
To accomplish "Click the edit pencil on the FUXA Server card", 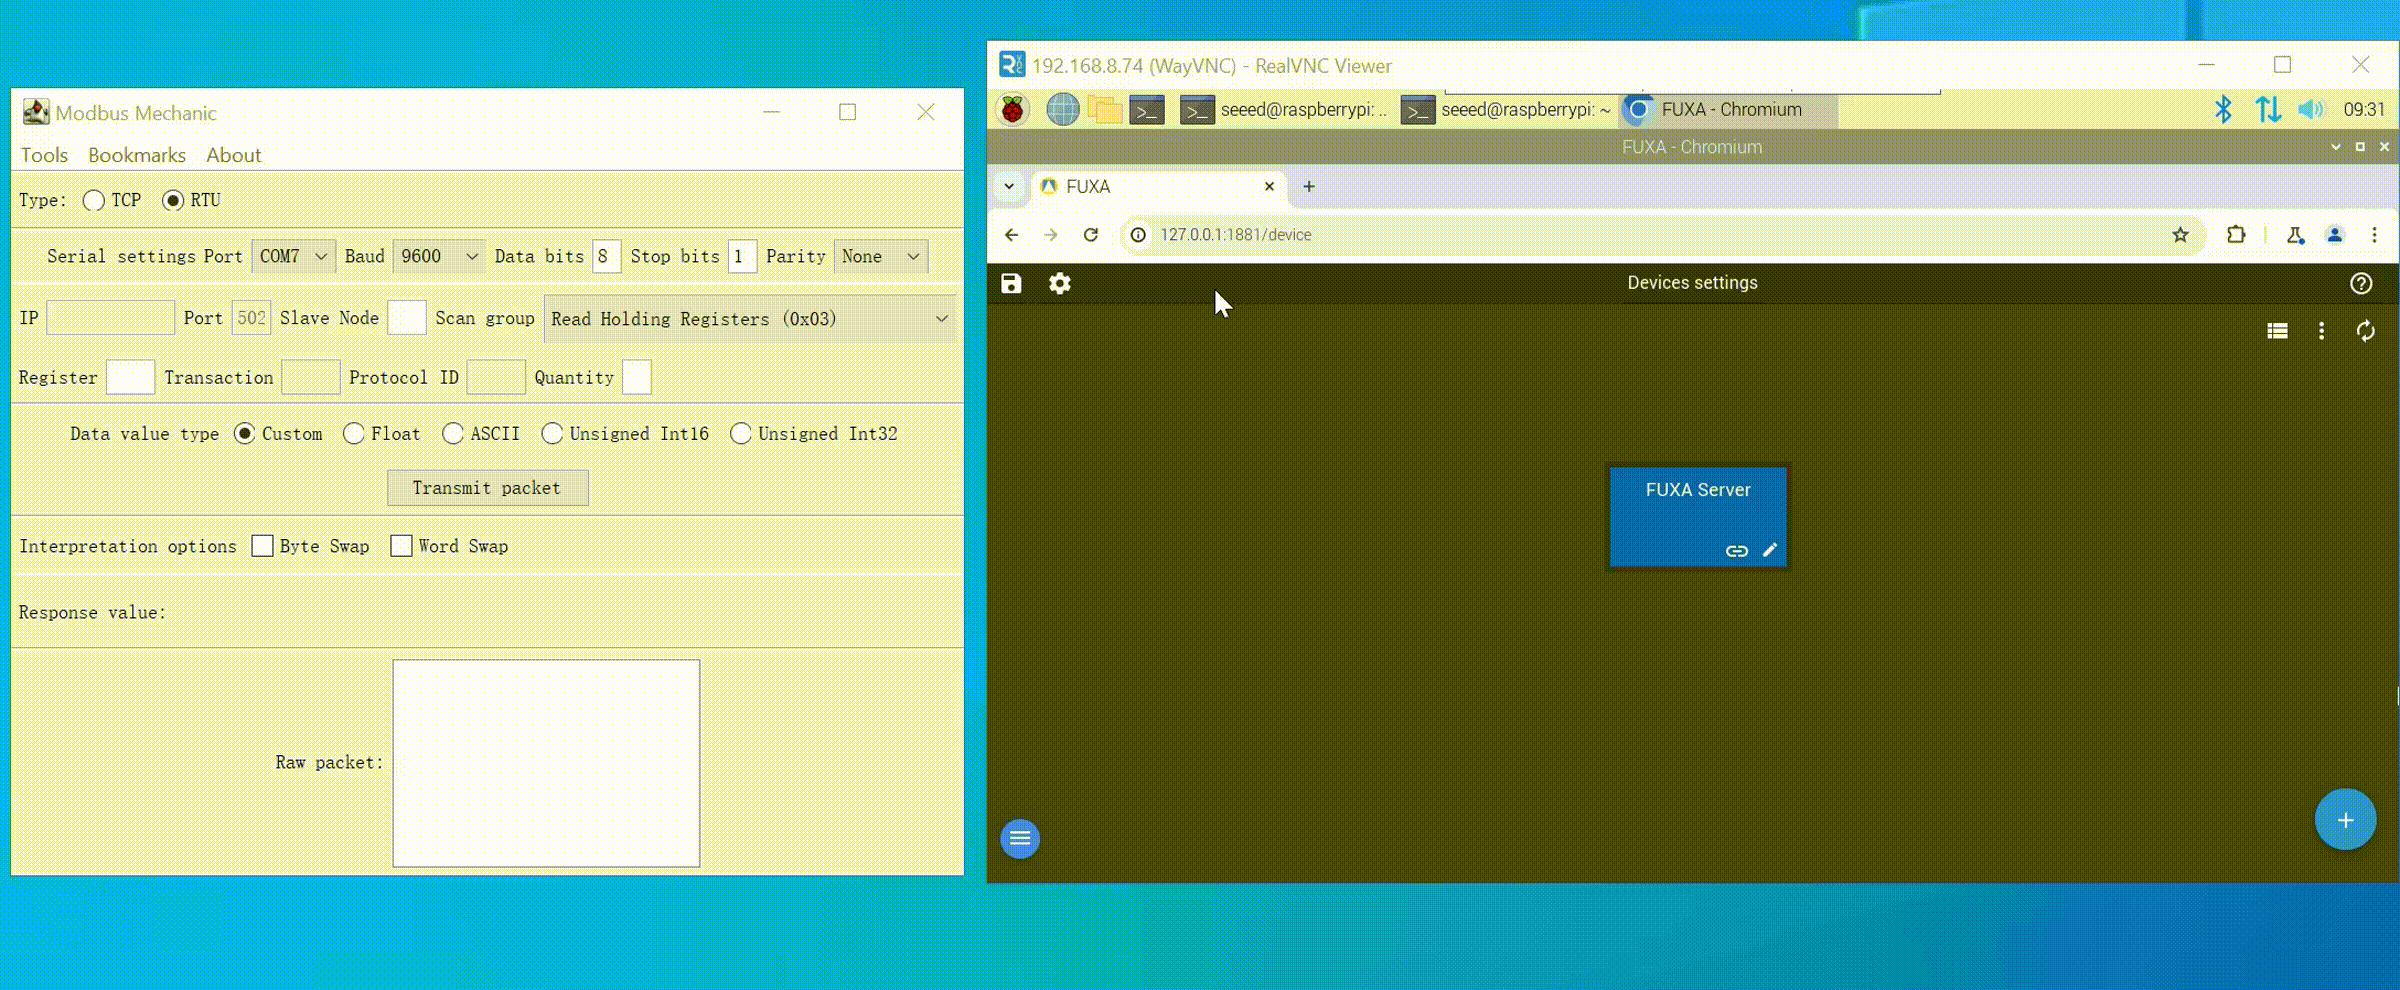I will [1770, 550].
